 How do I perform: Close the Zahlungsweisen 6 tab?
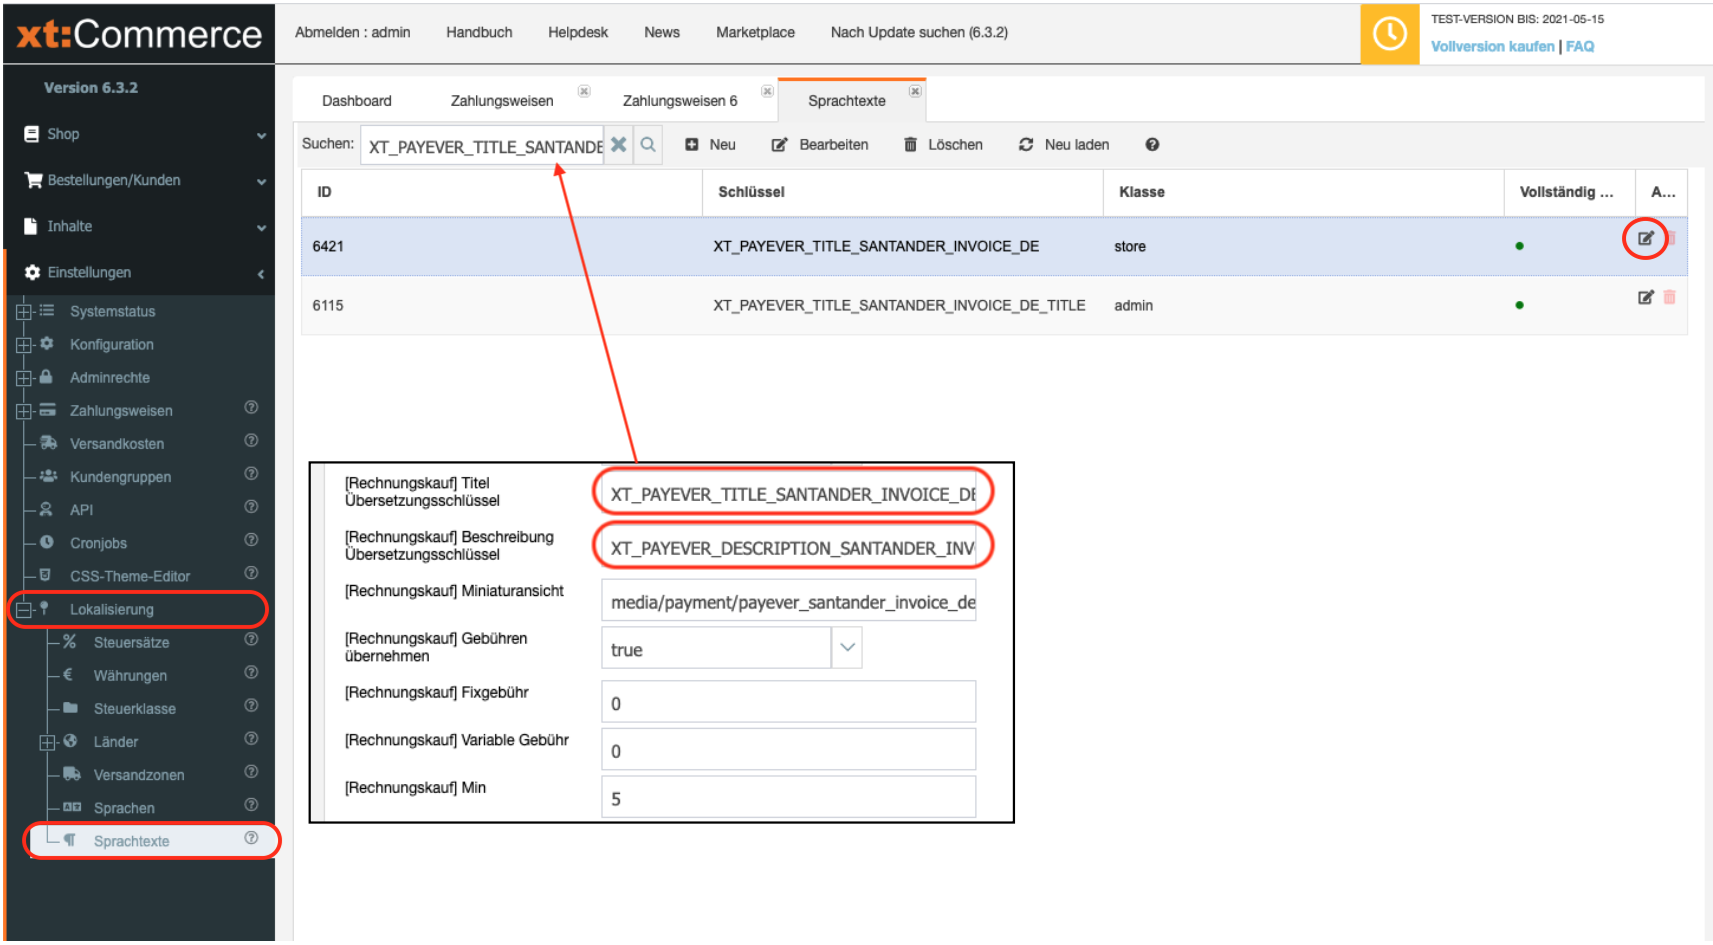767,91
